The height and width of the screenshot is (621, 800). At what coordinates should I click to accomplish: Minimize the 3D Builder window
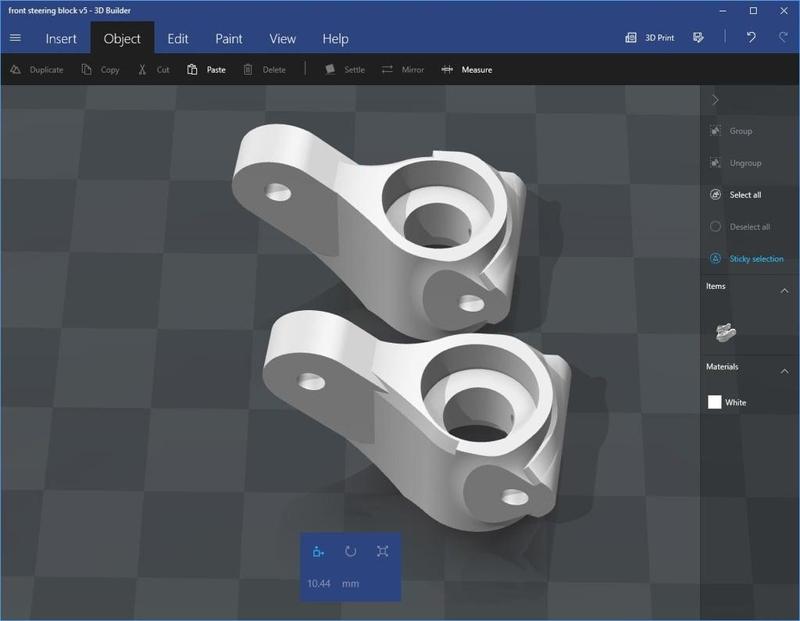[x=723, y=11]
